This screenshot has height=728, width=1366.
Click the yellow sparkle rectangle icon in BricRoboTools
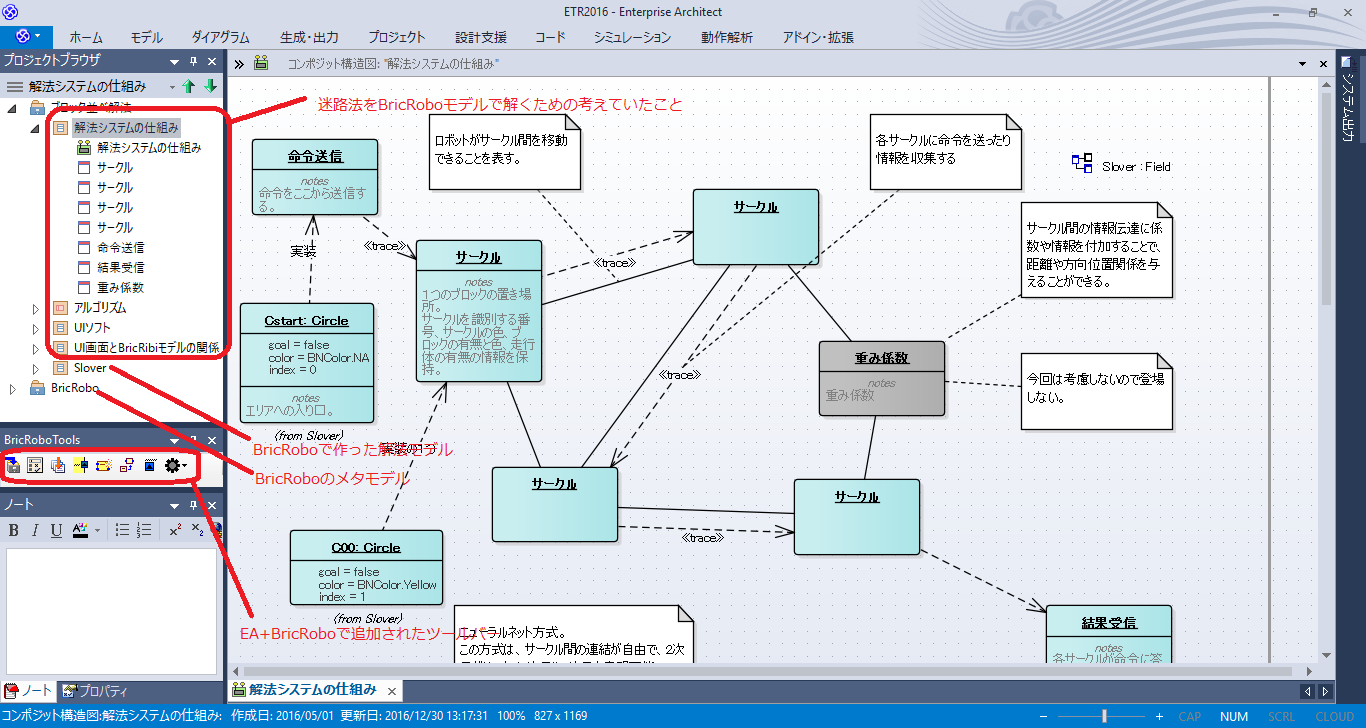tap(103, 465)
